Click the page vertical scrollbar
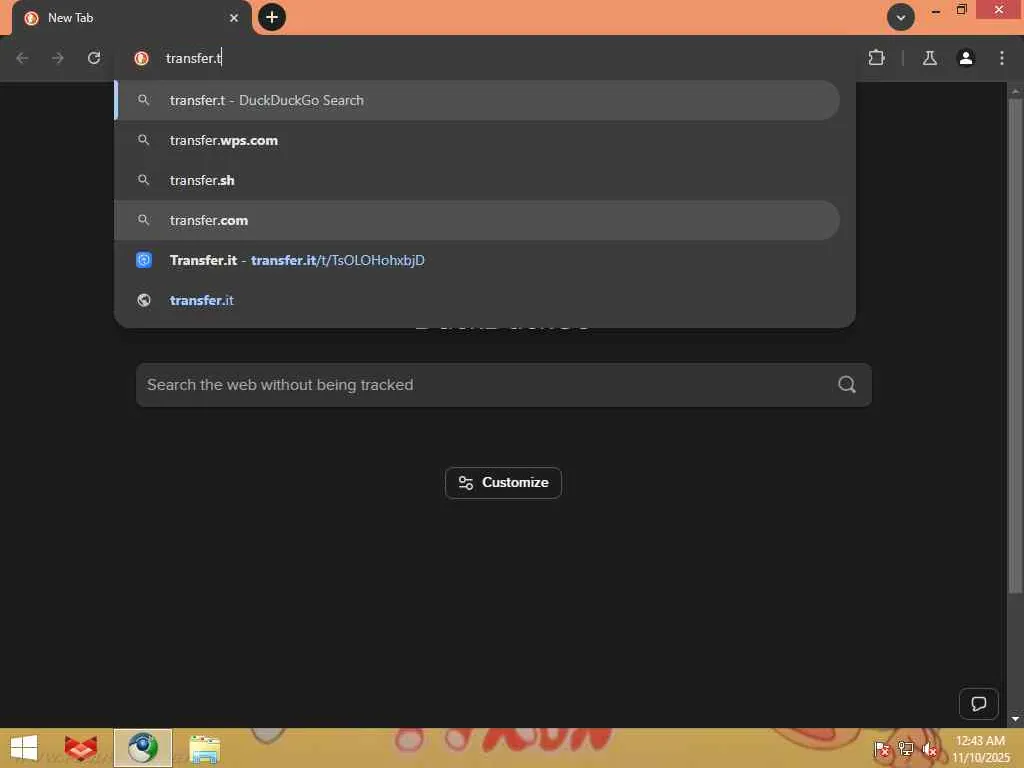This screenshot has width=1024, height=768. [x=1015, y=346]
